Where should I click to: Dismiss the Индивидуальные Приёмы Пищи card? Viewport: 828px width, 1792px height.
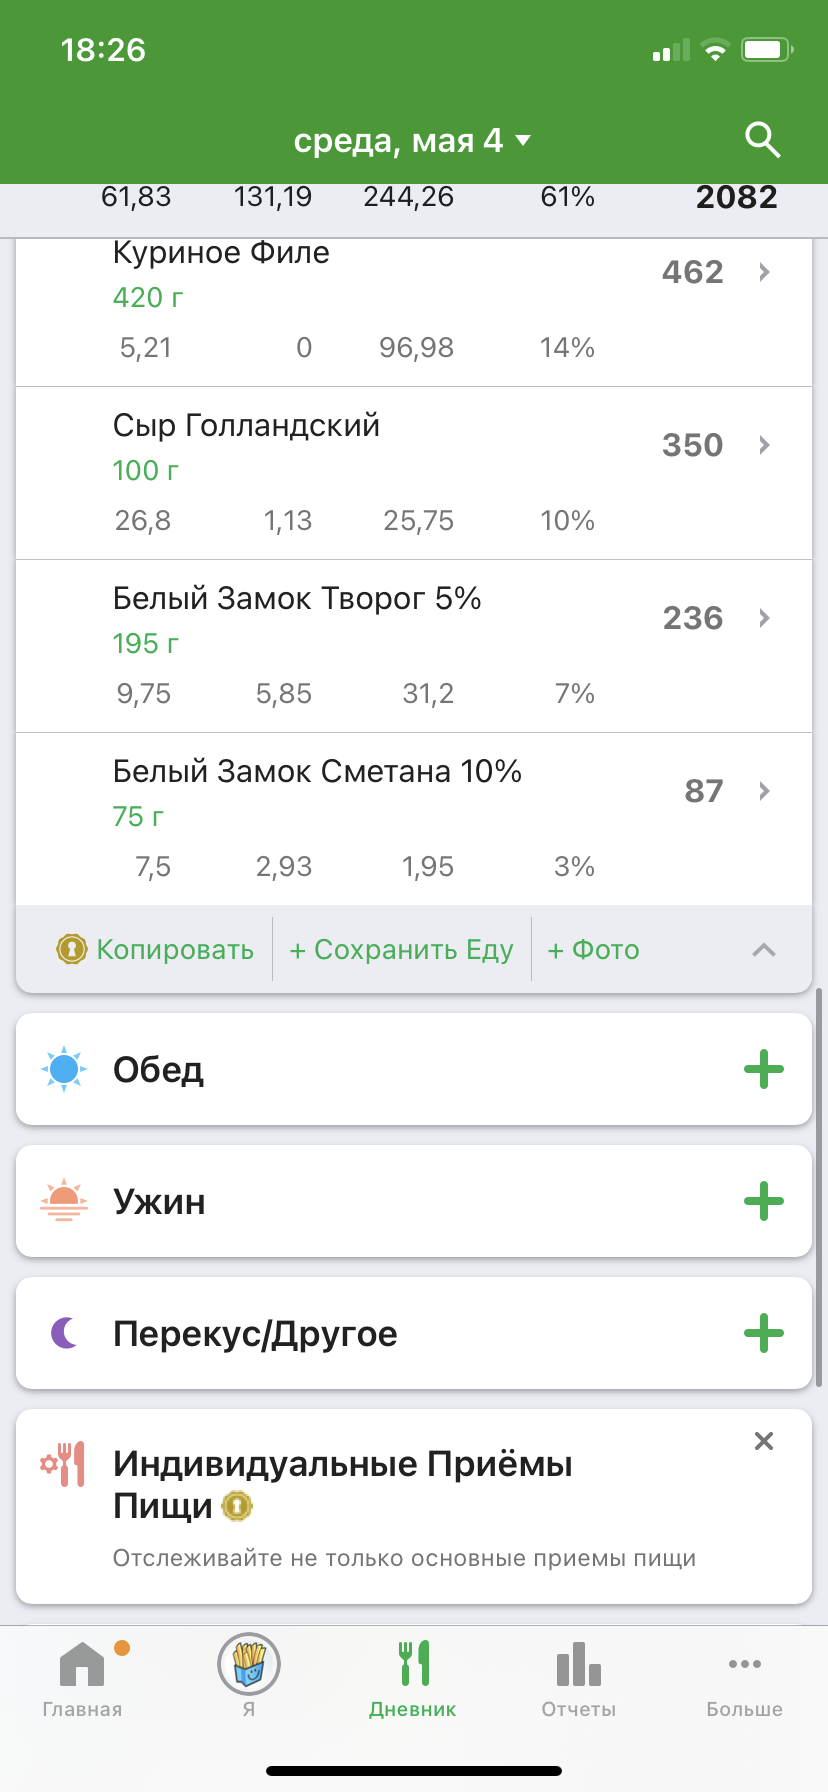tap(764, 1441)
